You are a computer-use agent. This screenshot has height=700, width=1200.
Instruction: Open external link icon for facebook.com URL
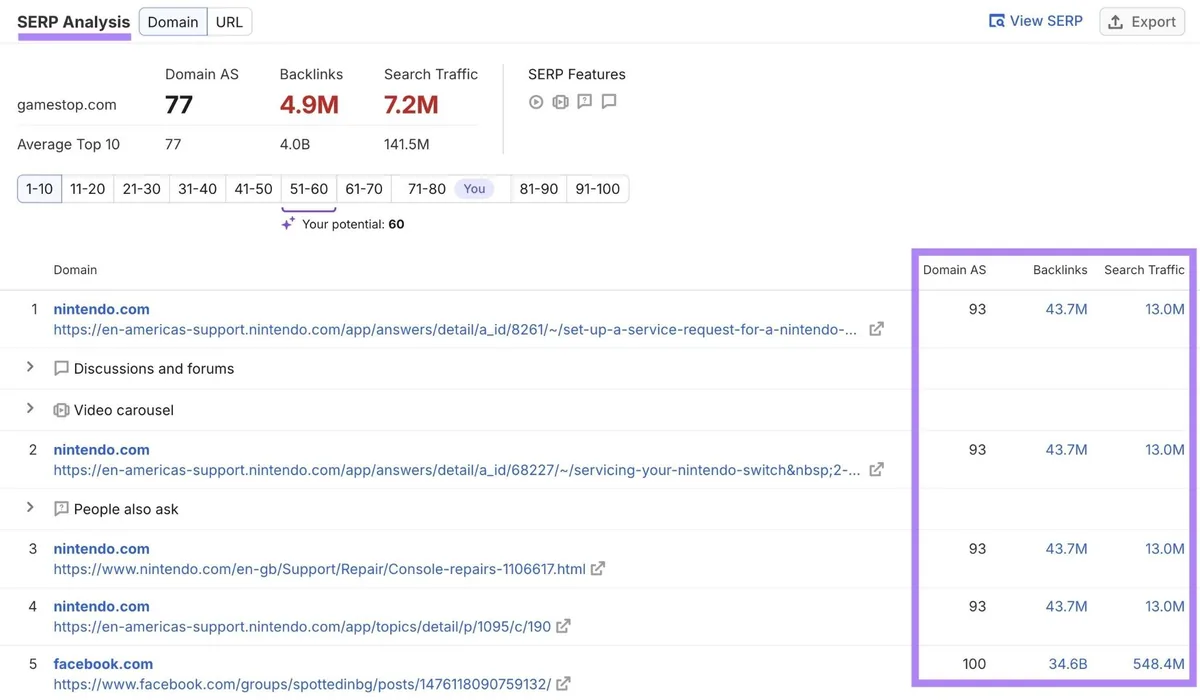563,684
